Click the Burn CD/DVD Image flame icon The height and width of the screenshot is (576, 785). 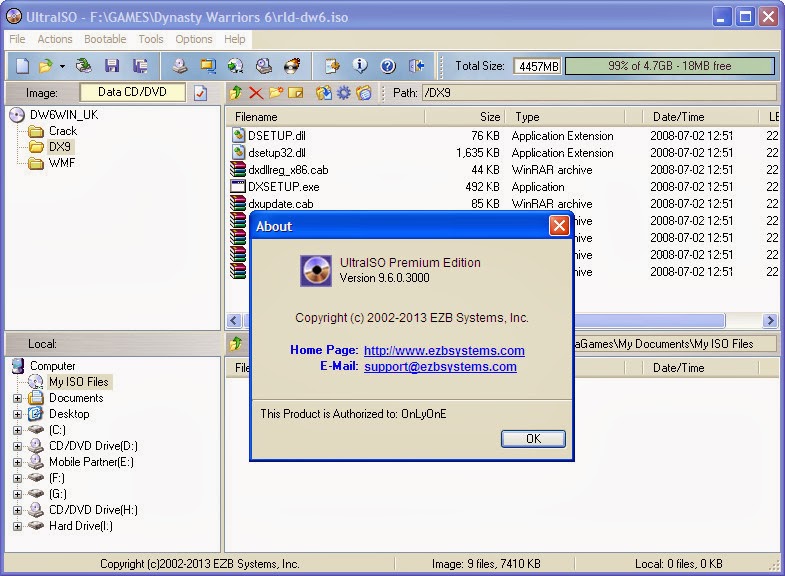tap(292, 66)
